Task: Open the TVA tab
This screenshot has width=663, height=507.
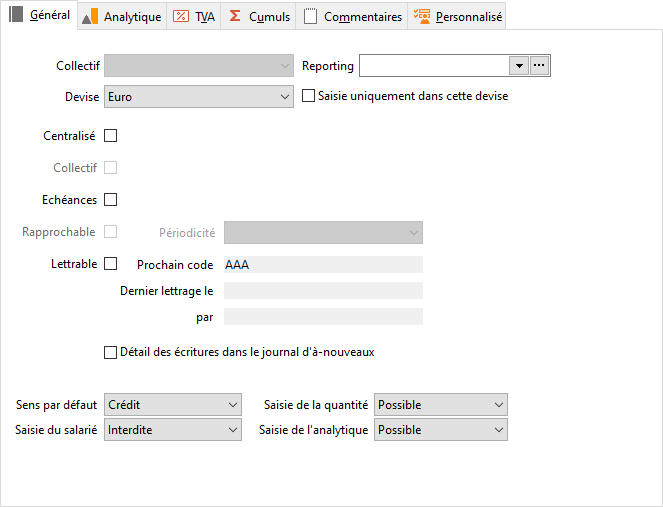Action: (x=194, y=16)
